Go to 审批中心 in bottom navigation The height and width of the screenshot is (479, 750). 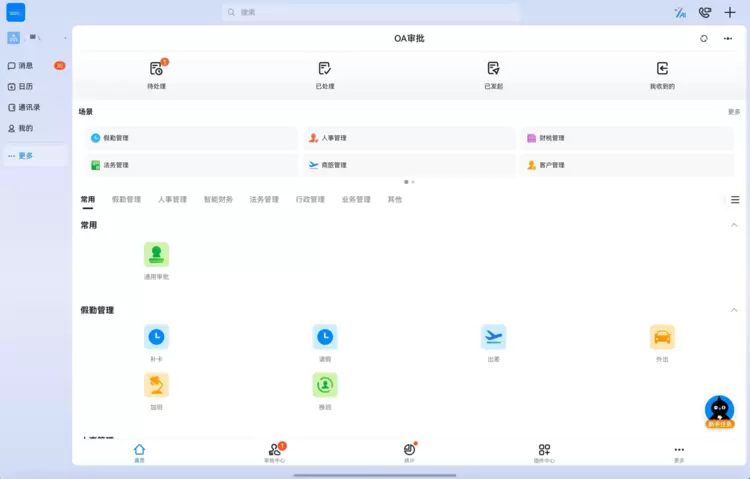click(x=275, y=453)
